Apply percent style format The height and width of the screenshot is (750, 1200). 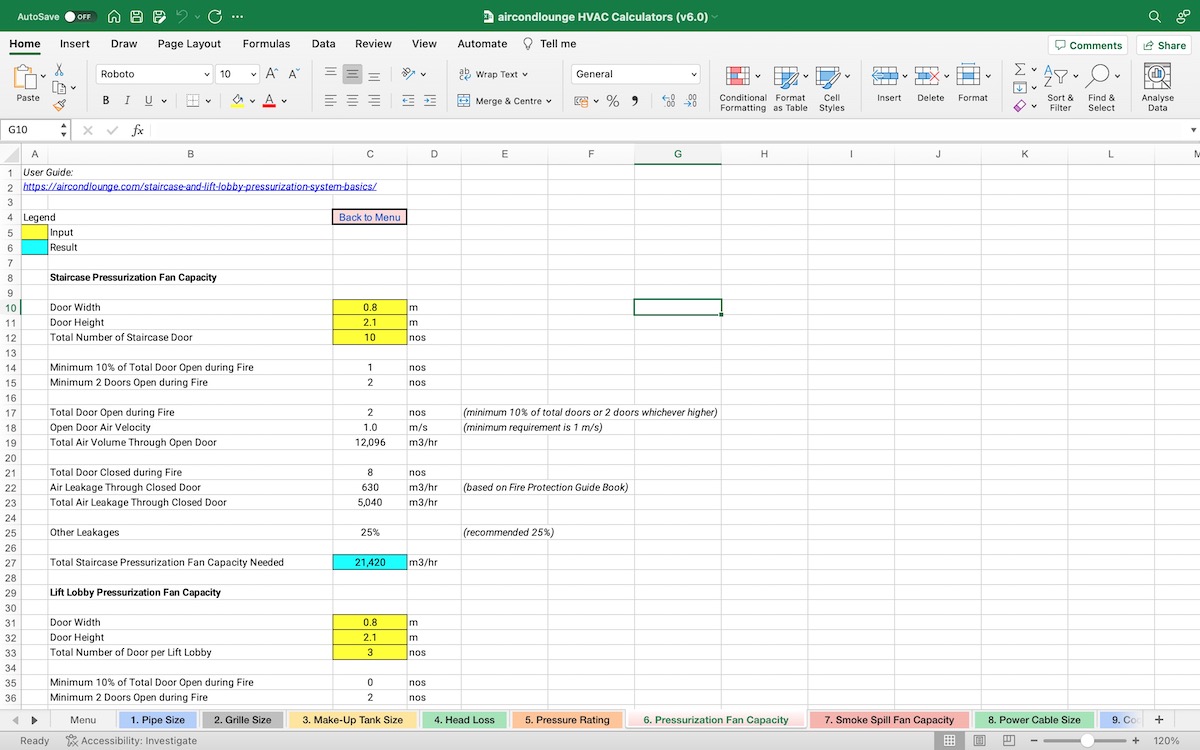[x=612, y=101]
